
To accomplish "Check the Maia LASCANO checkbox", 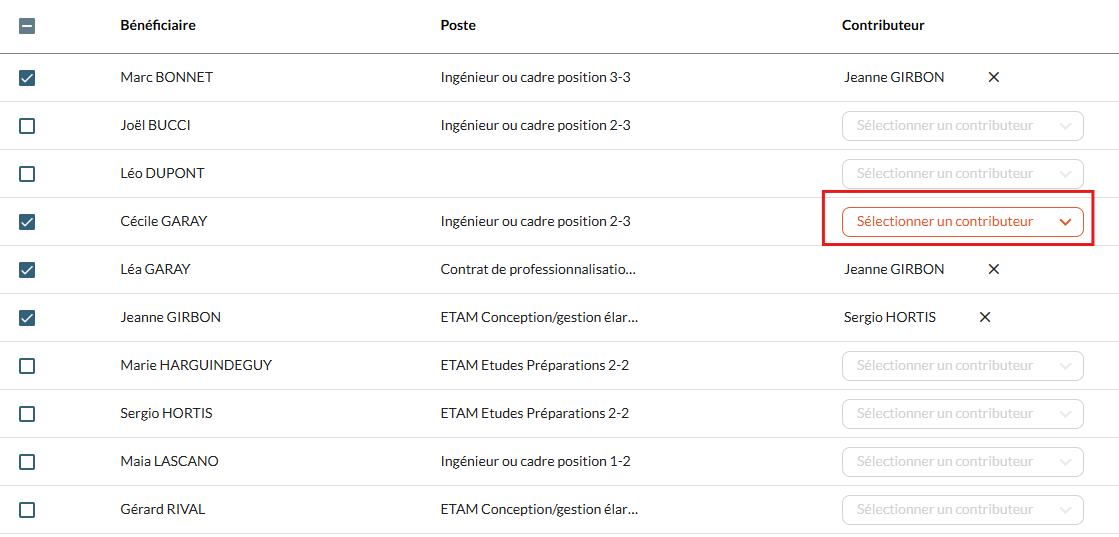I will pyautogui.click(x=27, y=462).
